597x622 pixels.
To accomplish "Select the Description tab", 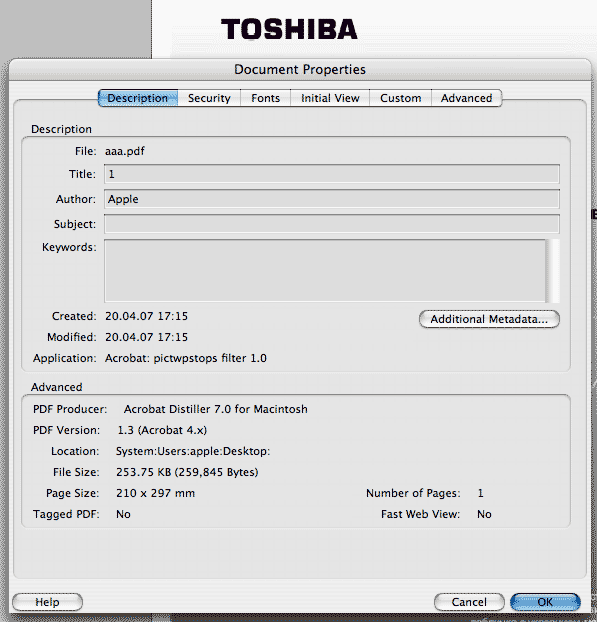I will (138, 98).
